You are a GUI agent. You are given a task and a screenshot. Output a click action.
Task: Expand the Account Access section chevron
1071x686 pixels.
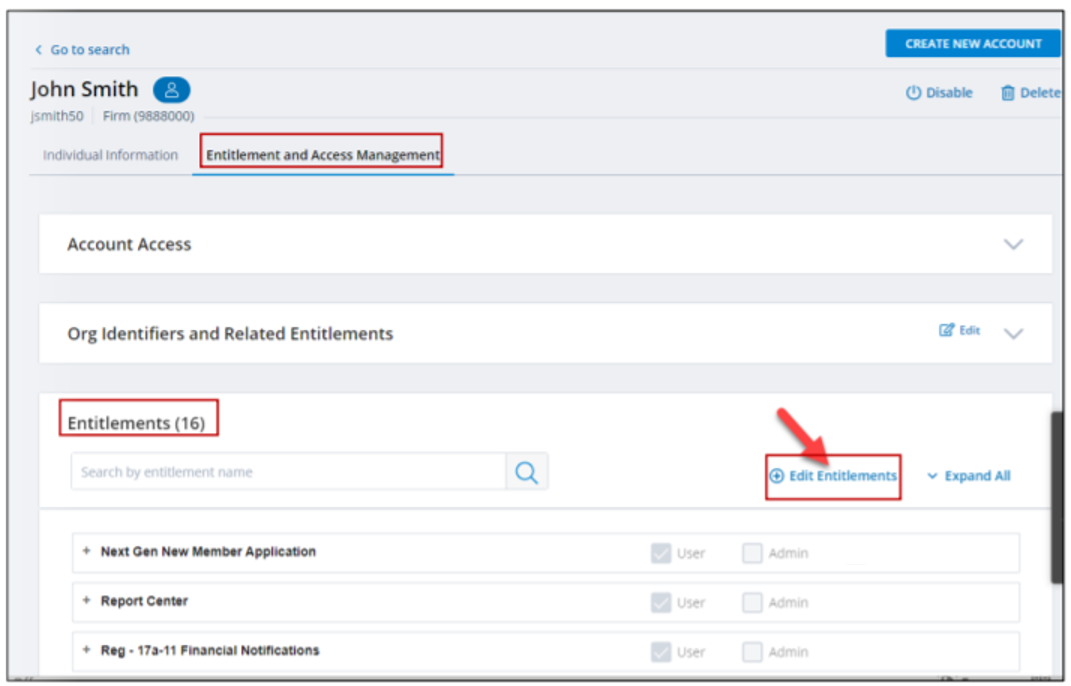pyautogui.click(x=1013, y=244)
